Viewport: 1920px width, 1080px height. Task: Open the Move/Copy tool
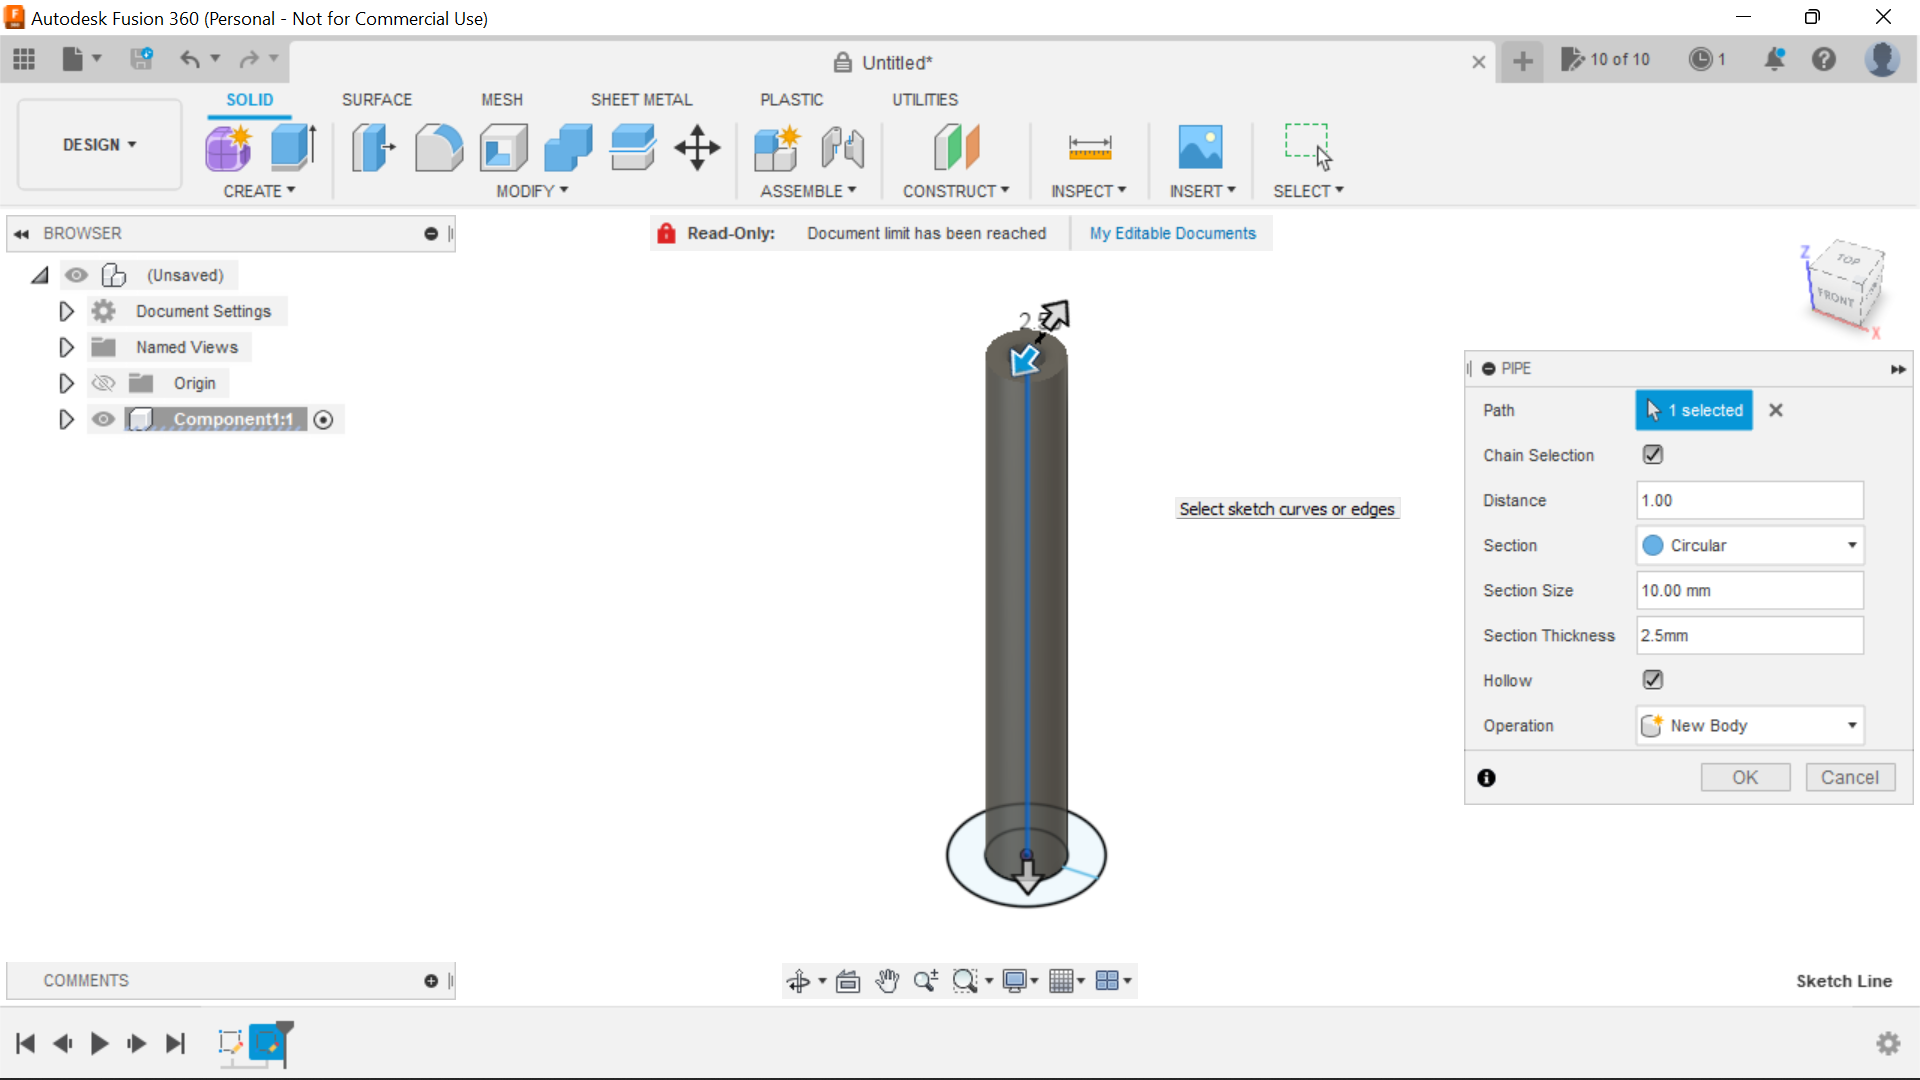click(696, 147)
